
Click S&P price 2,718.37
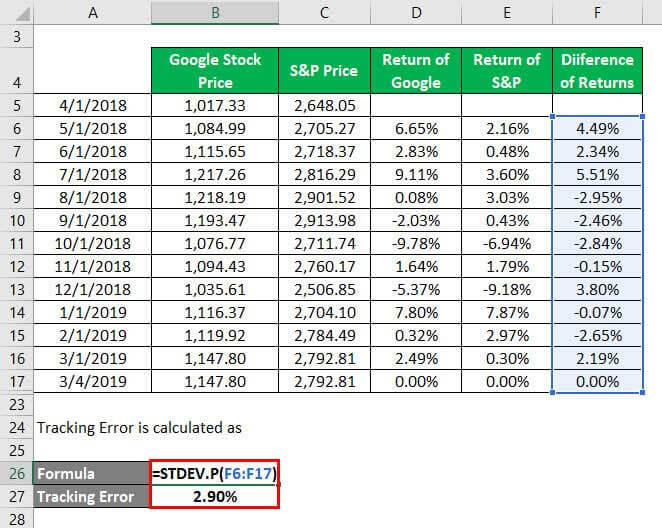click(x=324, y=151)
